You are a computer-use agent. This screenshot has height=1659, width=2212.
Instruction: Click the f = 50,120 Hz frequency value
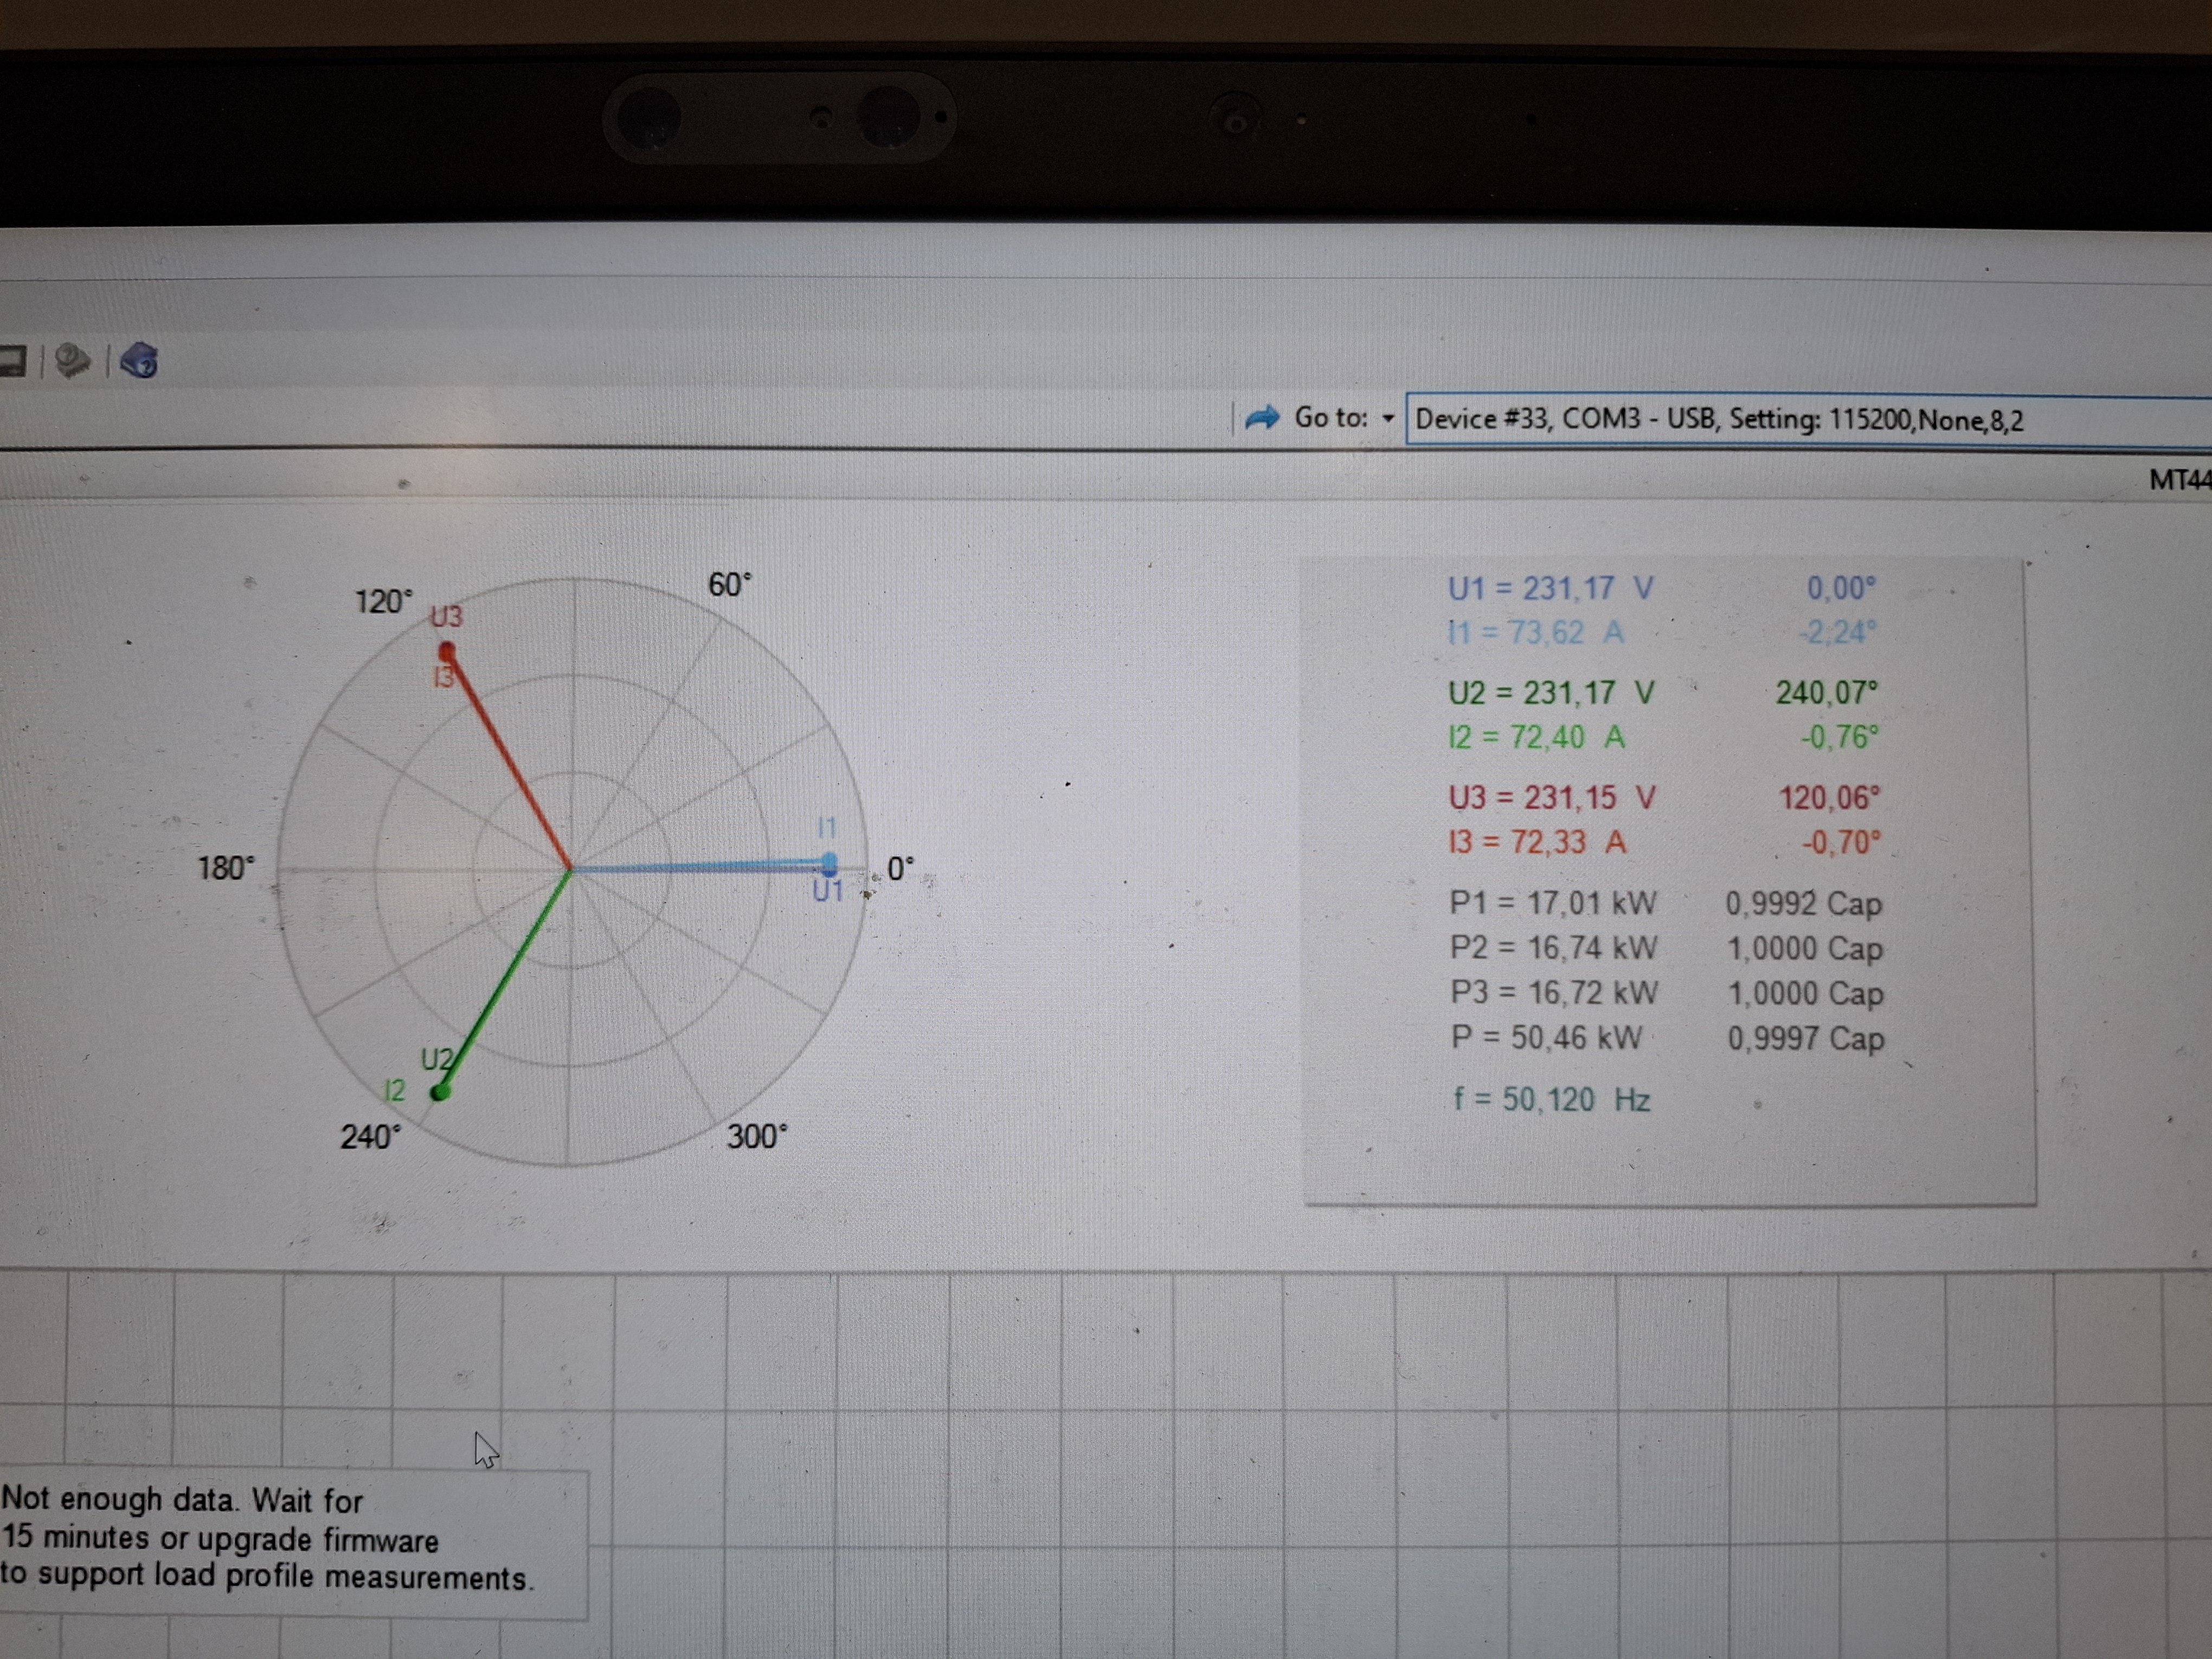[1551, 1099]
